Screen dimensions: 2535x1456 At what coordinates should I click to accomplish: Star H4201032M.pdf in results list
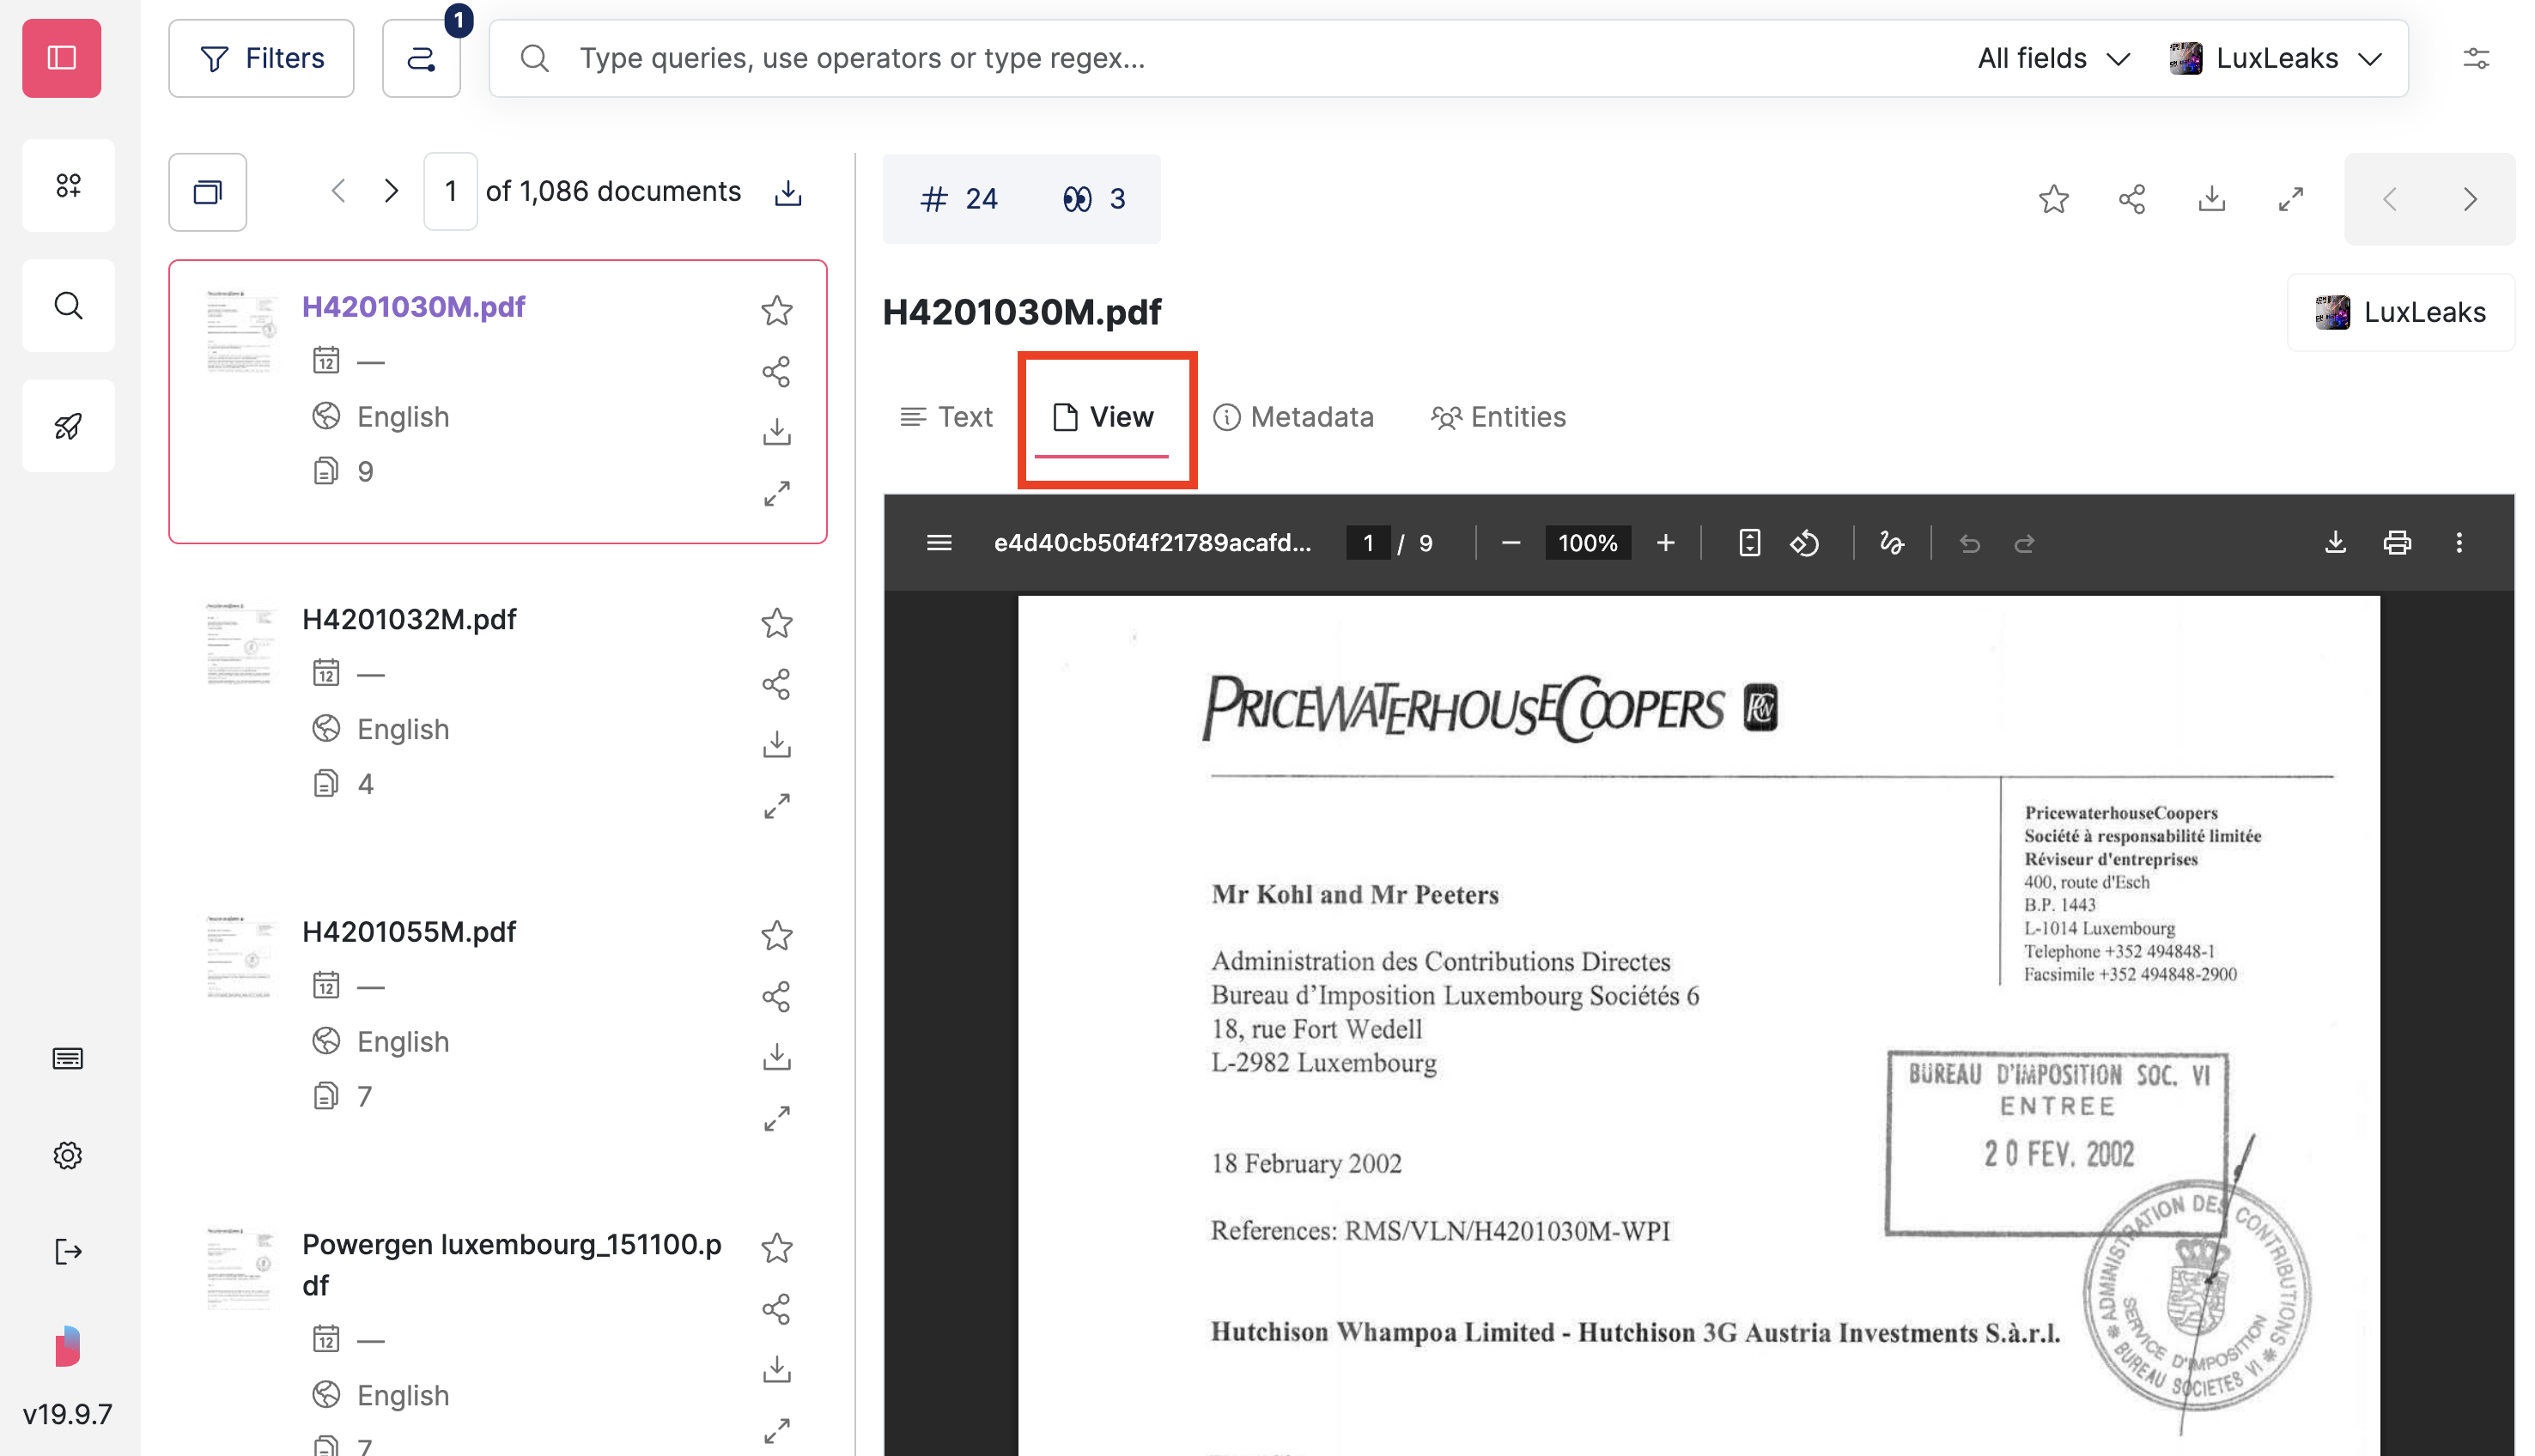[x=777, y=623]
